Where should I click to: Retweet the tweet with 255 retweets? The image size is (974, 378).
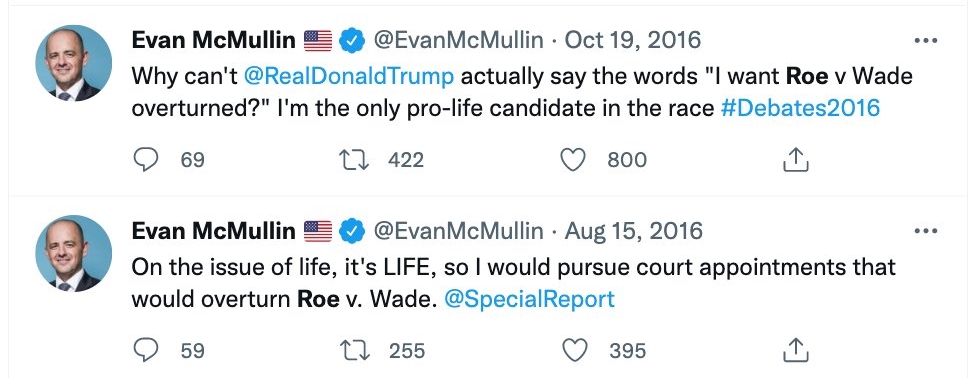(355, 351)
